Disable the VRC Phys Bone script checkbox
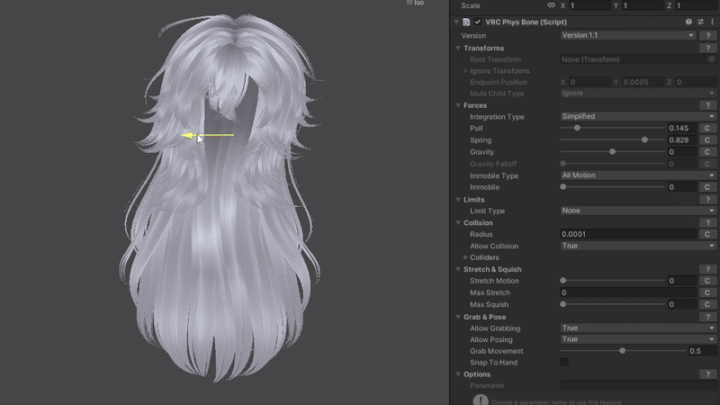The image size is (720, 405). coord(478,22)
